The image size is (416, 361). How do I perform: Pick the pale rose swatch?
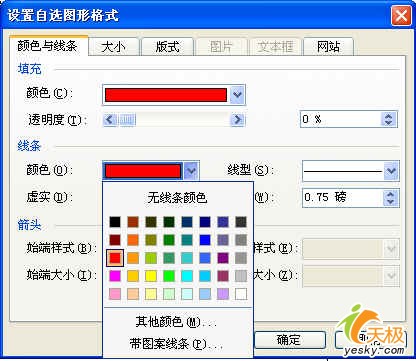tap(115, 294)
